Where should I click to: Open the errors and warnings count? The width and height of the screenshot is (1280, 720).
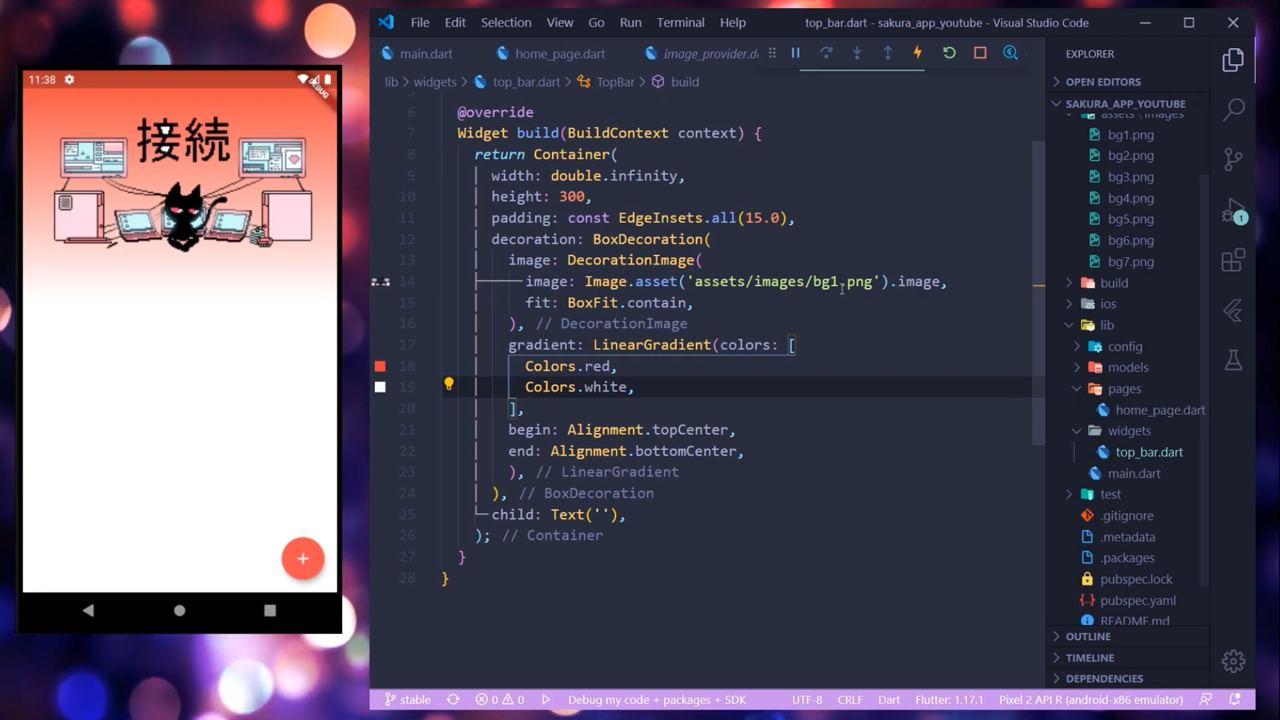(x=500, y=700)
